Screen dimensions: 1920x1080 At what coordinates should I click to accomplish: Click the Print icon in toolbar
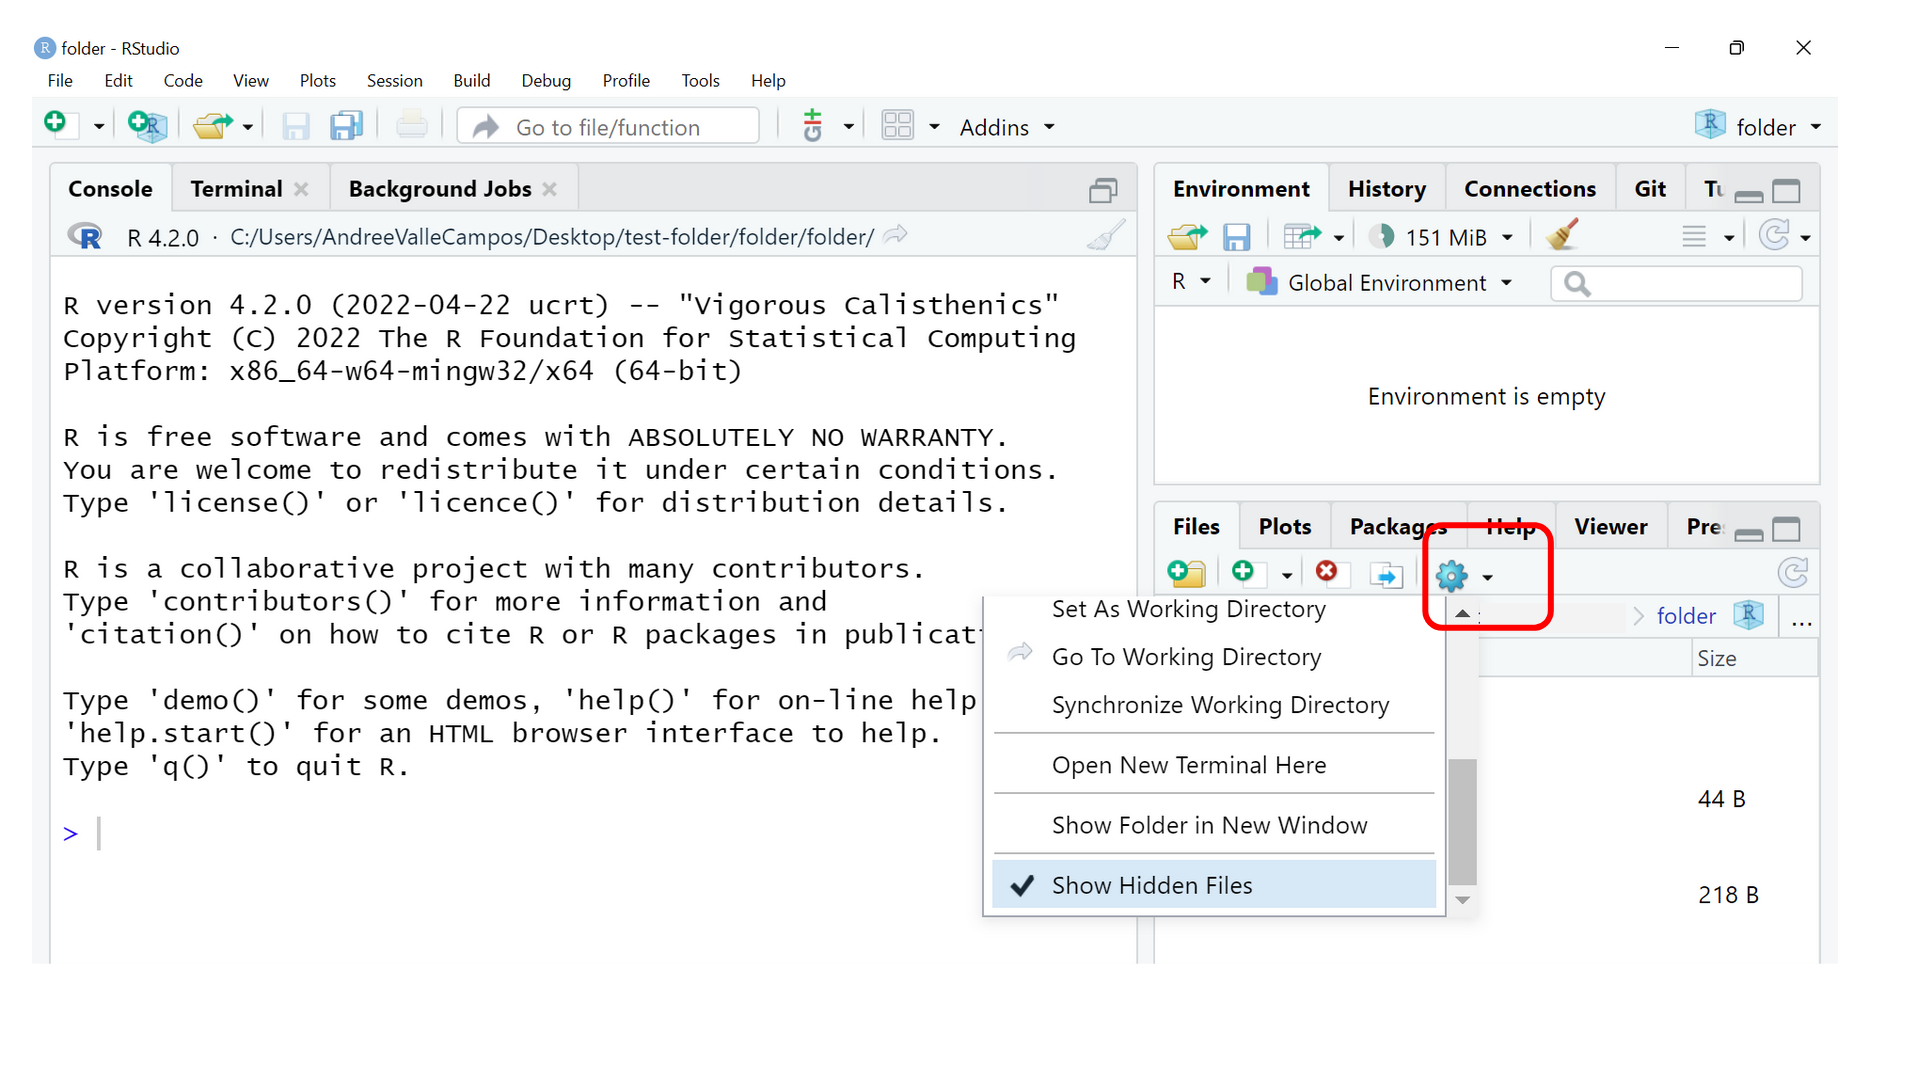[x=411, y=126]
